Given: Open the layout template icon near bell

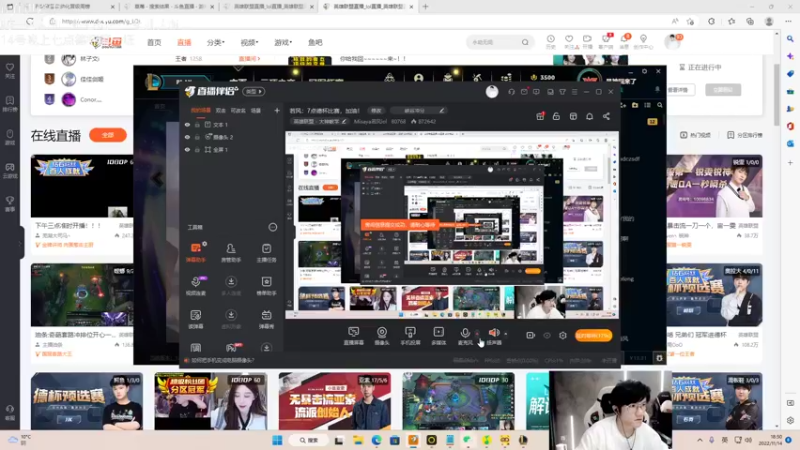Looking at the screenshot, I should pos(573,116).
